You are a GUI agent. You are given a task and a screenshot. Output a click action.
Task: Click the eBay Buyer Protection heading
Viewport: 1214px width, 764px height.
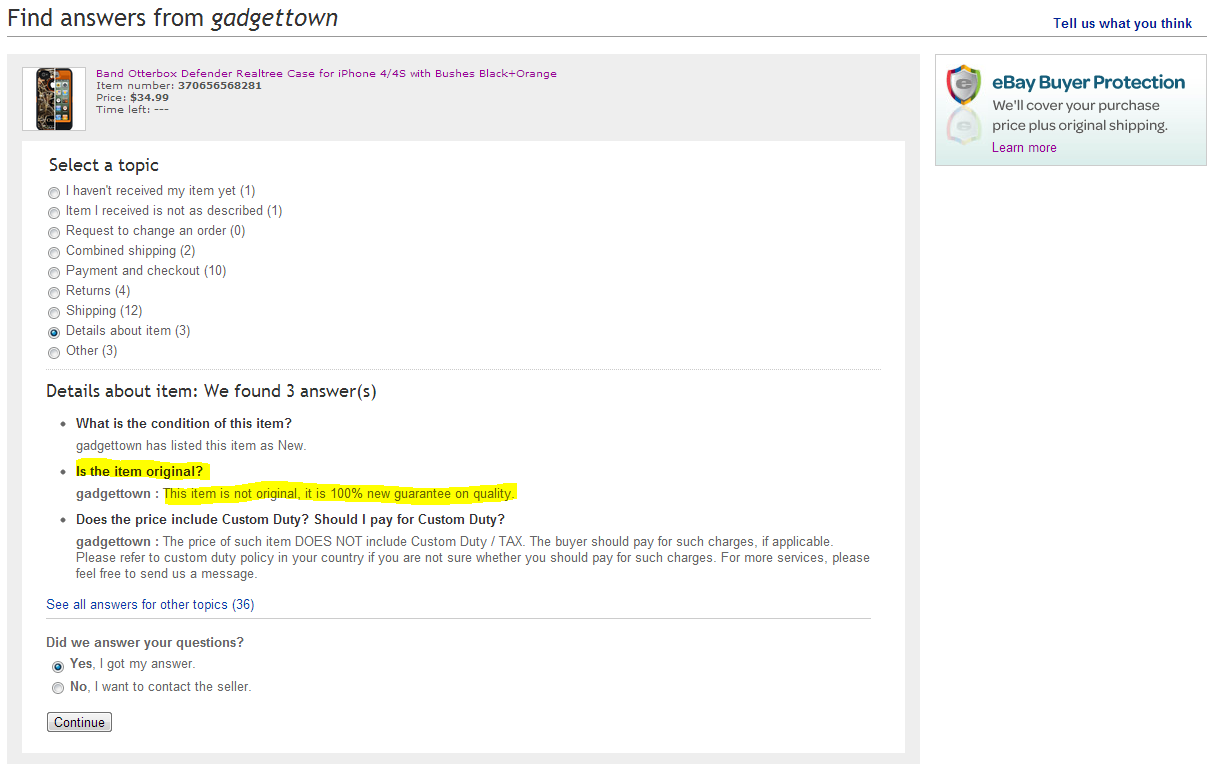point(1088,83)
